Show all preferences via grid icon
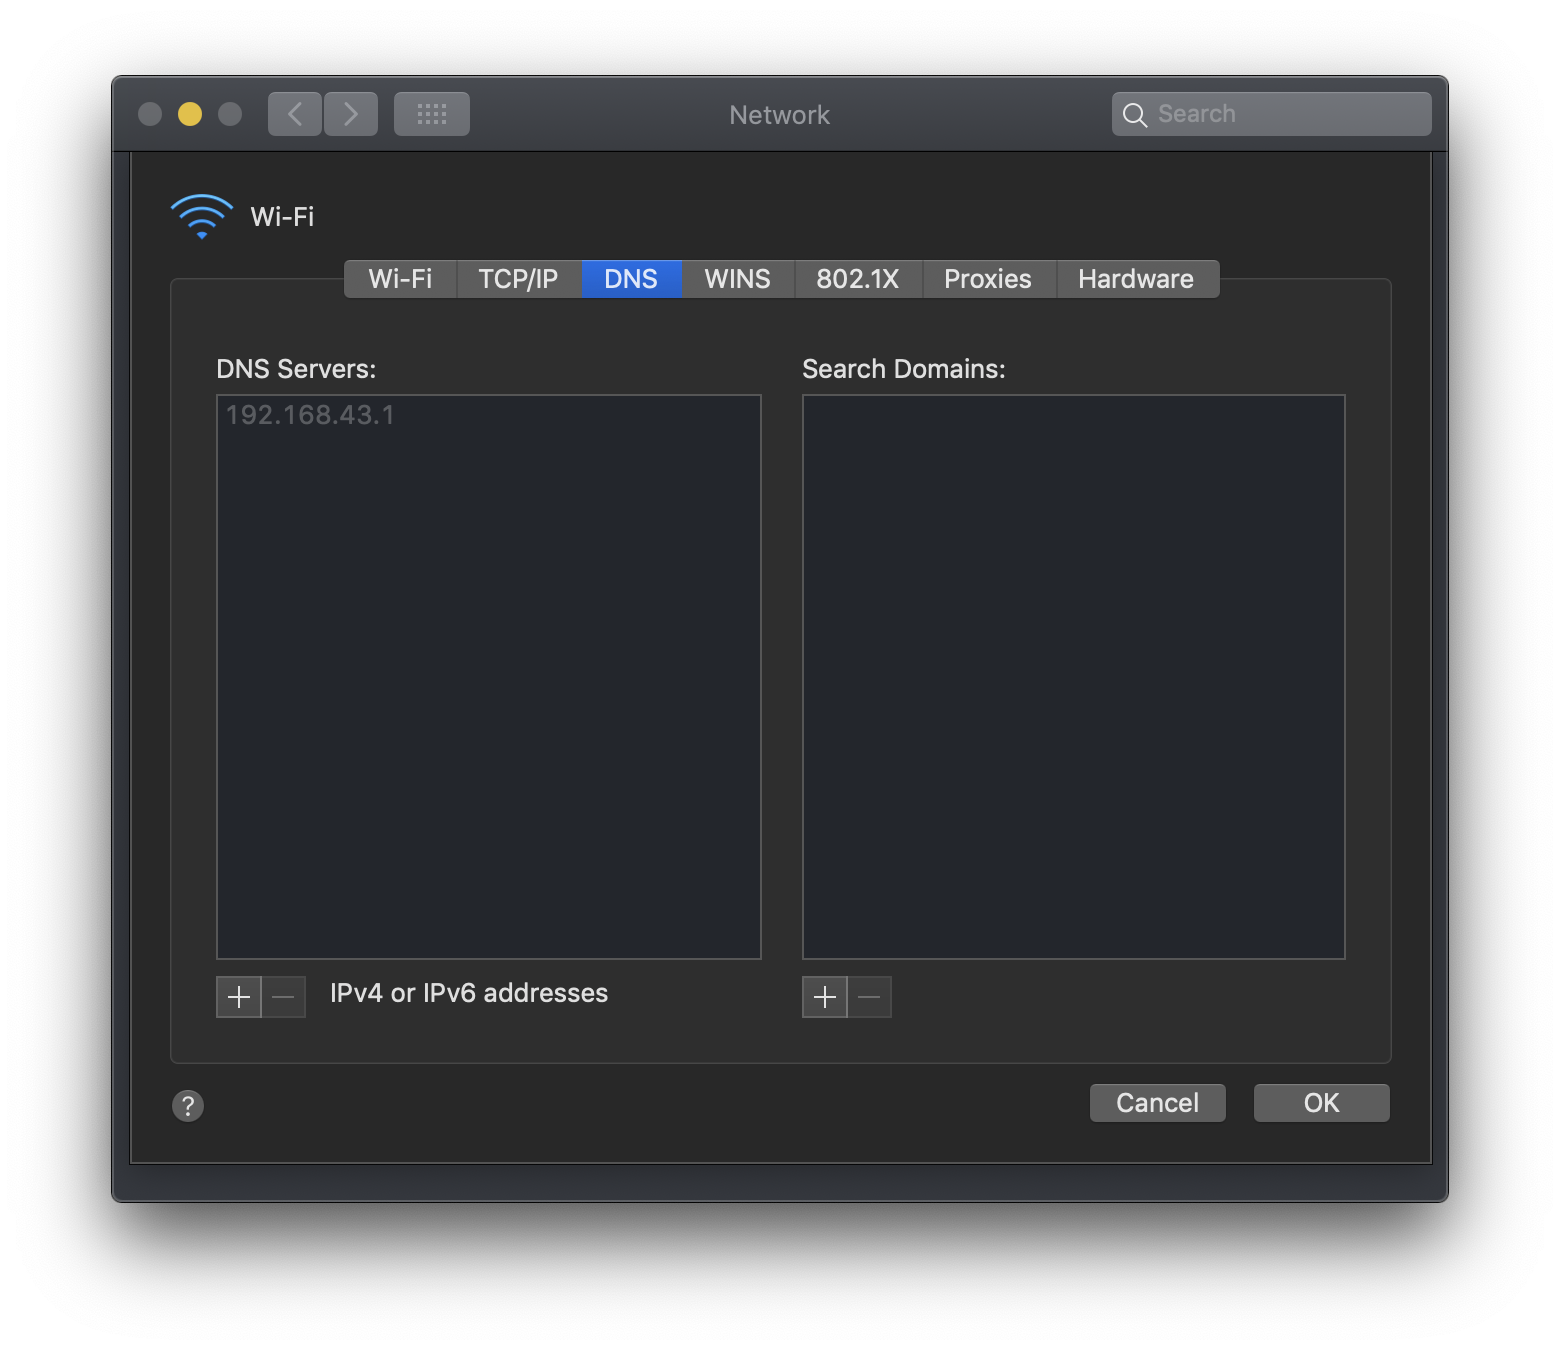Viewport: 1560px width, 1350px height. pyautogui.click(x=432, y=114)
